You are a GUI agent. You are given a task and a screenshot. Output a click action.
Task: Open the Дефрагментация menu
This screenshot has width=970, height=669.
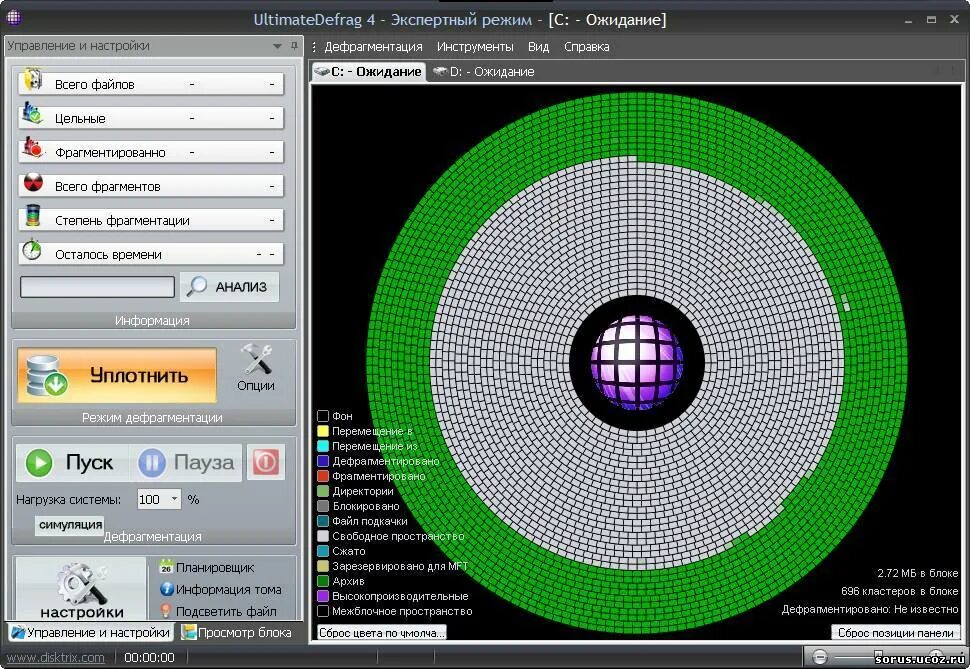(373, 46)
